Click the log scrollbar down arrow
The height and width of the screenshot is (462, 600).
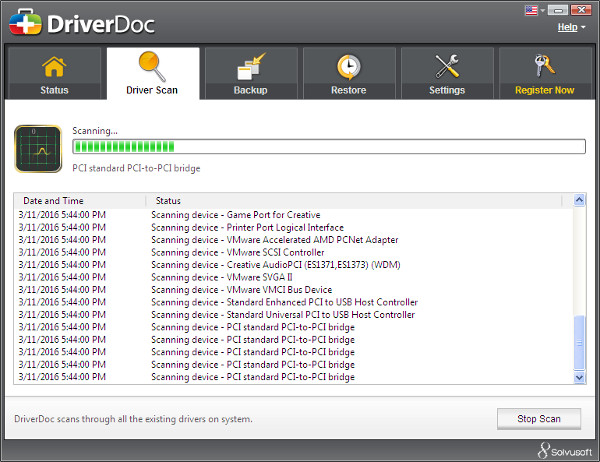click(578, 378)
